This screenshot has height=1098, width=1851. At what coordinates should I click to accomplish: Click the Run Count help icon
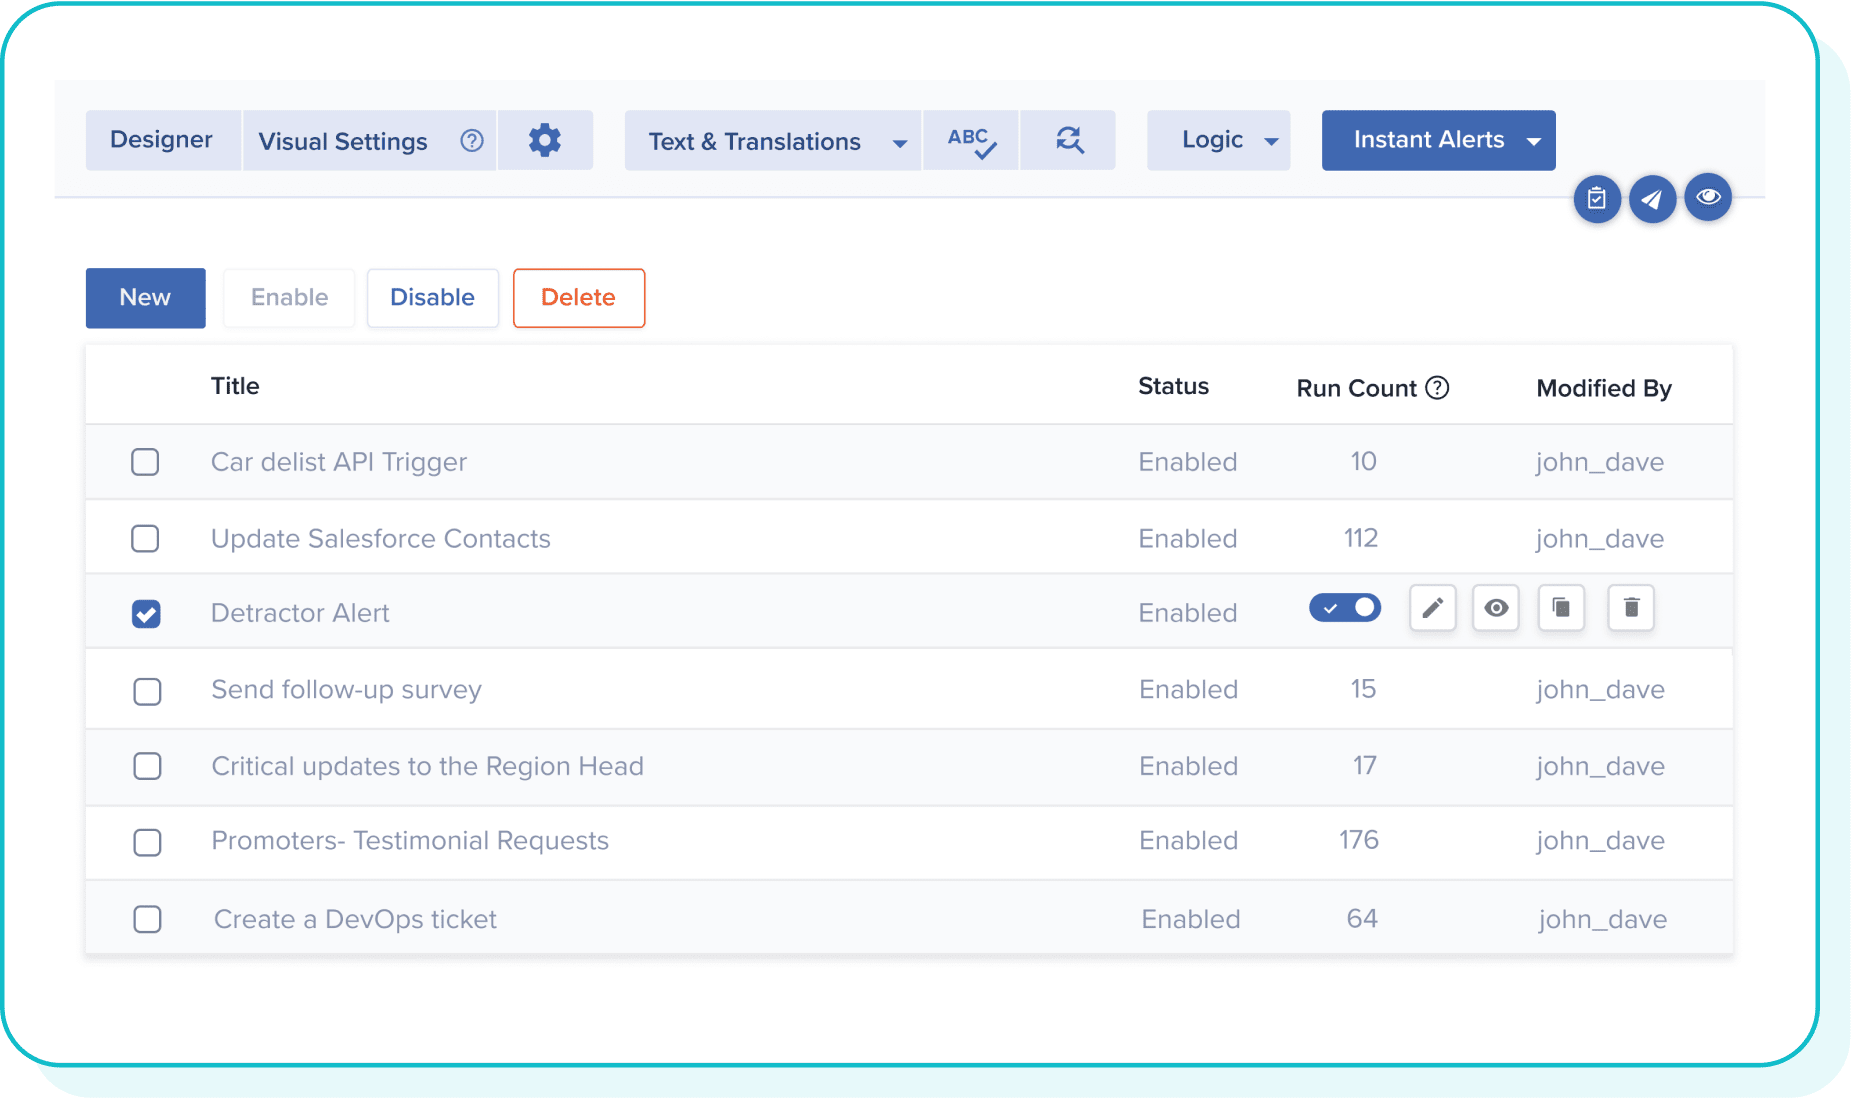click(x=1437, y=388)
